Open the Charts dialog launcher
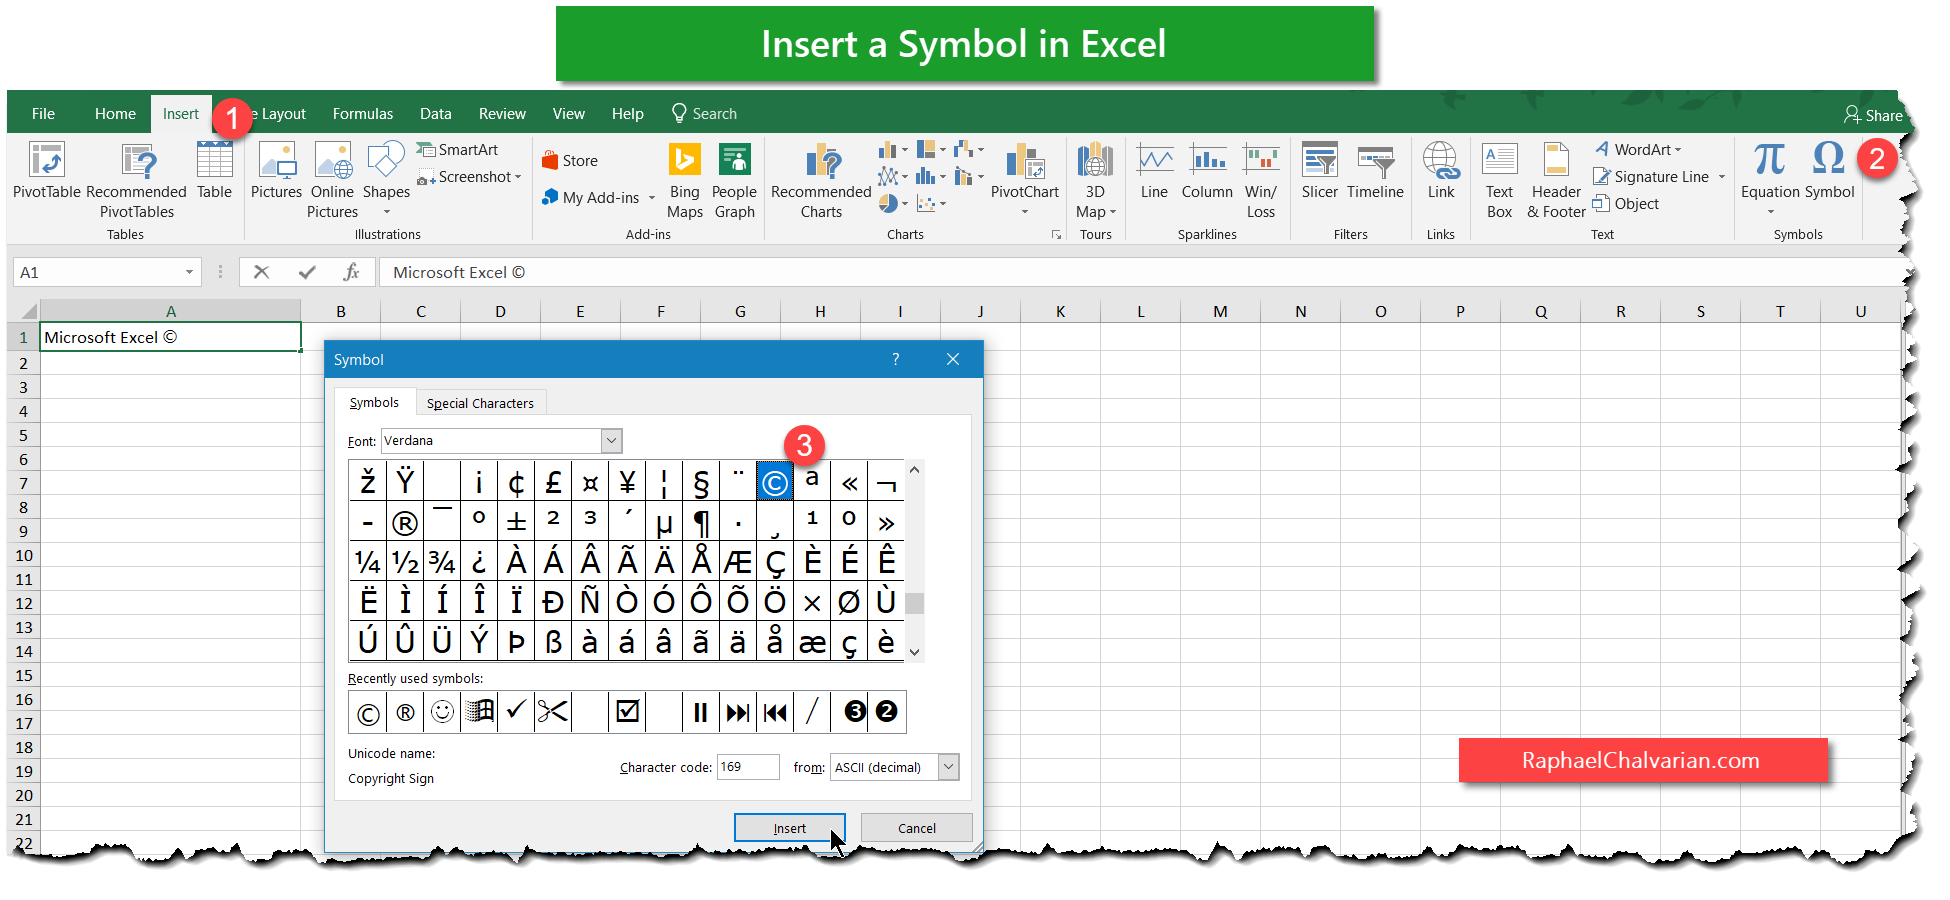 [1056, 235]
